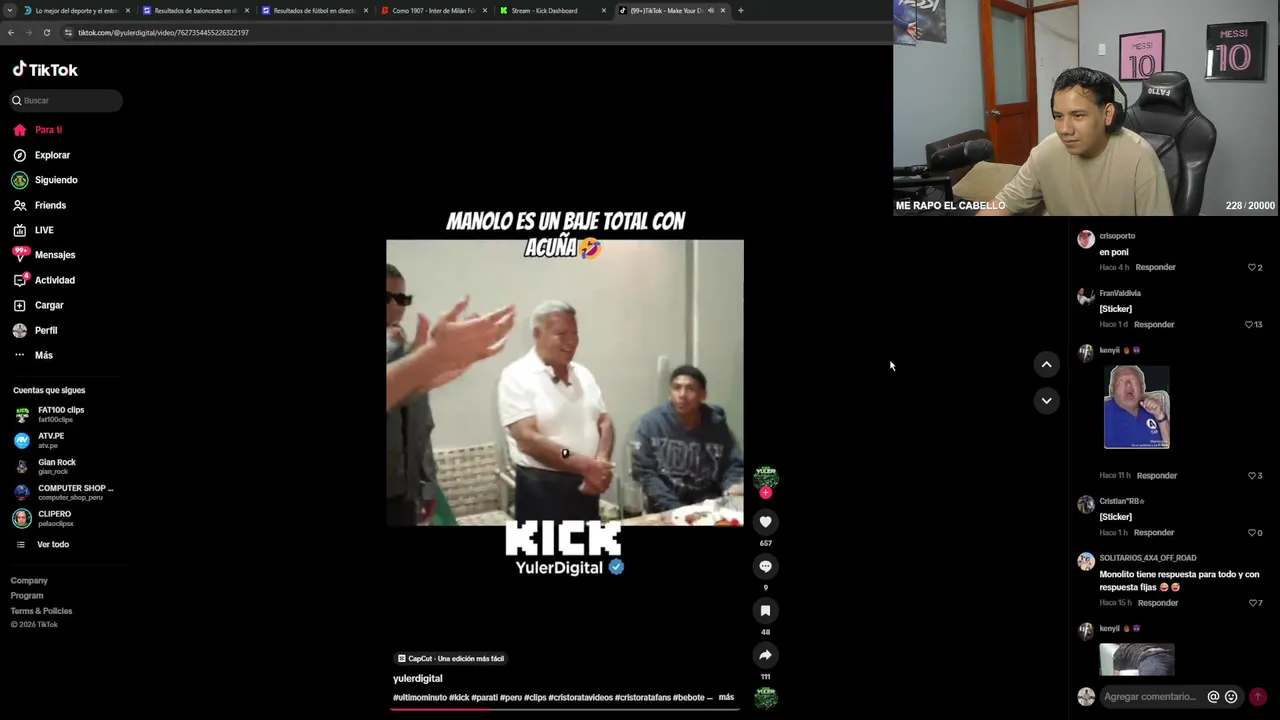Open the Perfil page
The height and width of the screenshot is (720, 1280).
pyautogui.click(x=35, y=330)
